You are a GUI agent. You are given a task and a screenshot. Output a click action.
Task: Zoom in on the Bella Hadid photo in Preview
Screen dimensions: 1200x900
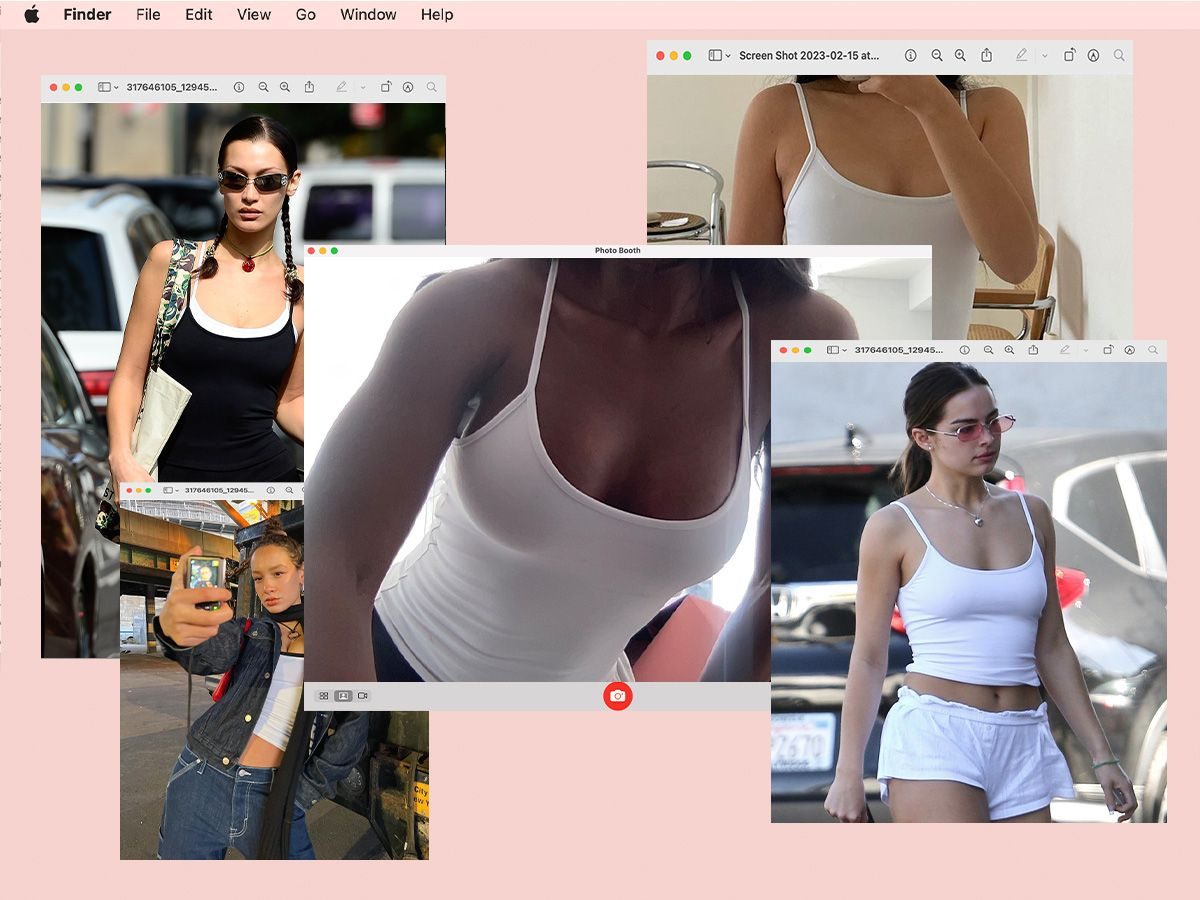283,87
